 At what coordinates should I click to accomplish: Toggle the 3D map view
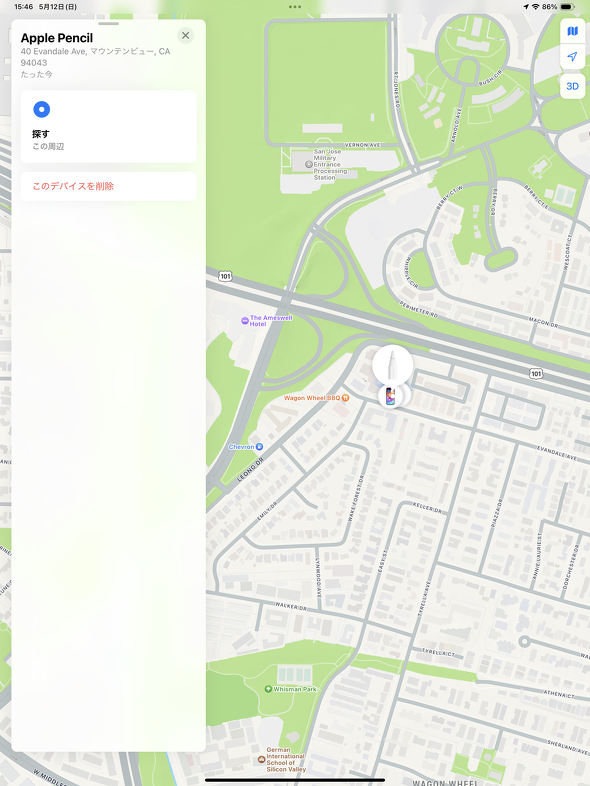[x=572, y=86]
